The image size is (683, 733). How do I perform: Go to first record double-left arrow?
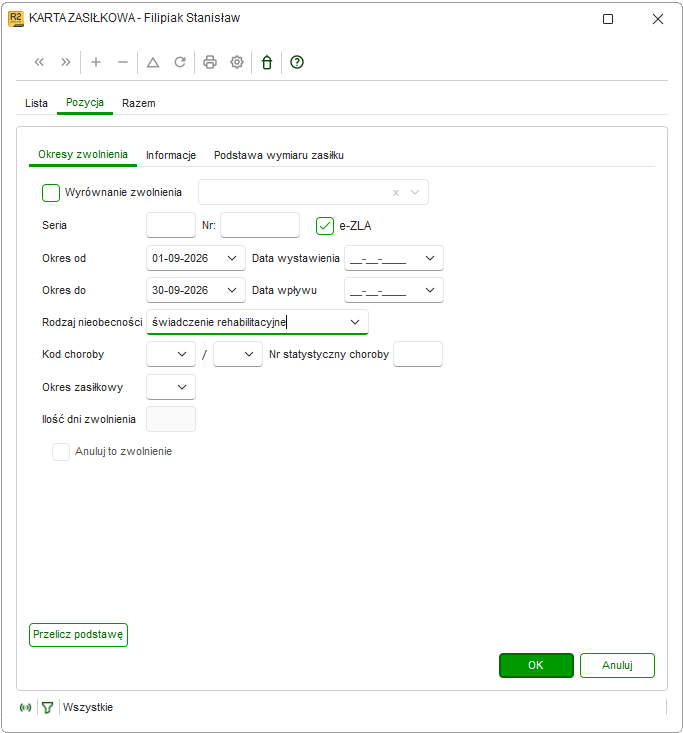(39, 62)
